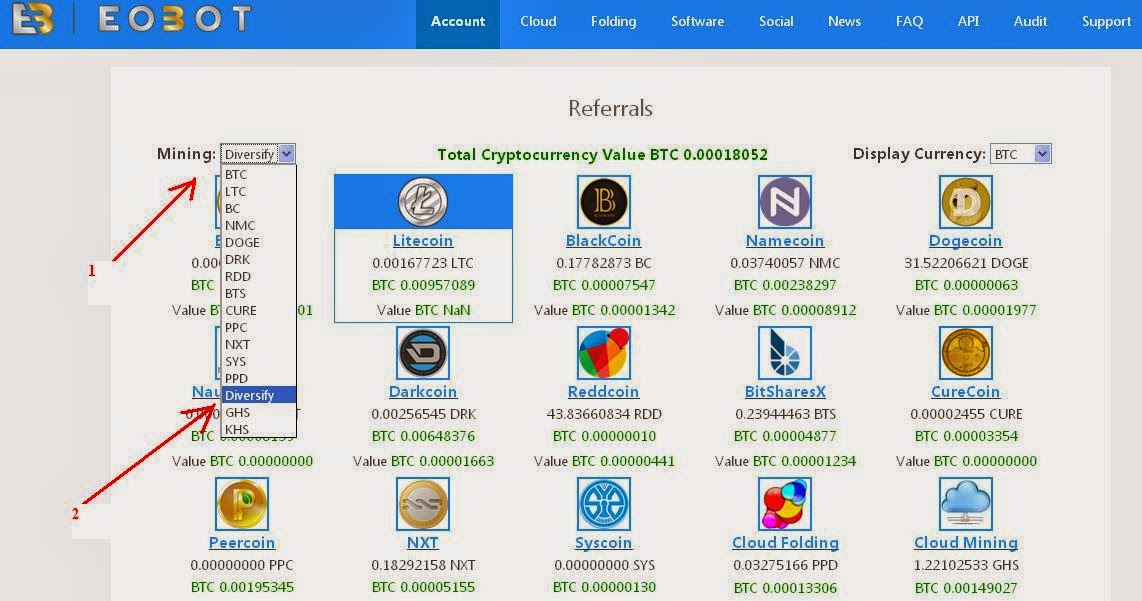Select NXT in Mining list
The width and height of the screenshot is (1142, 601).
pyautogui.click(x=259, y=345)
